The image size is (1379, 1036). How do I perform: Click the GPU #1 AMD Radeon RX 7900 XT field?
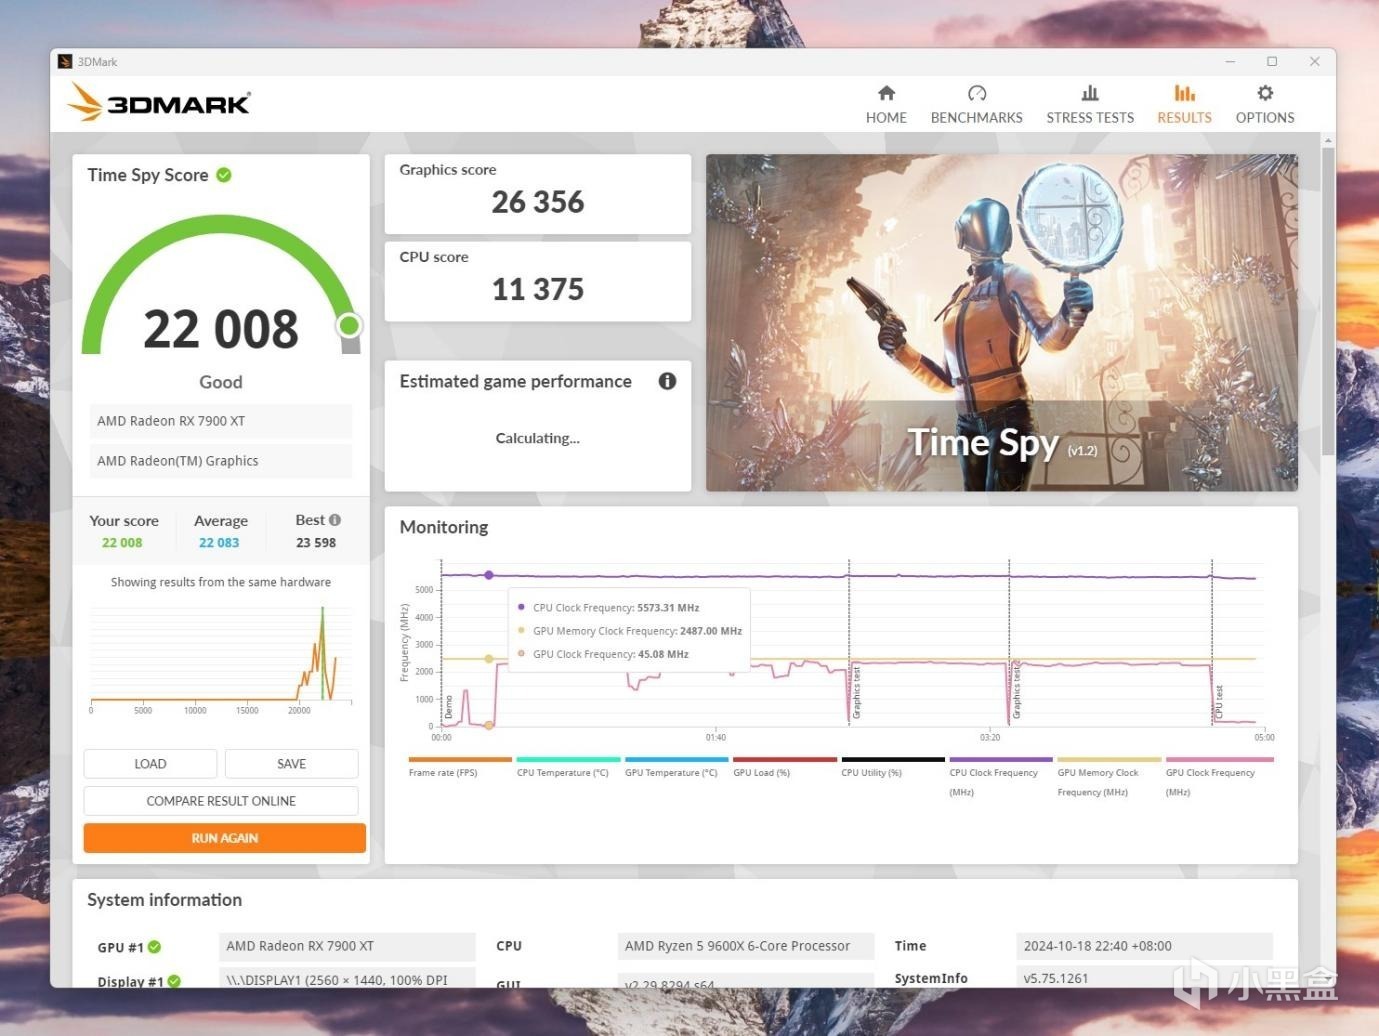click(347, 946)
